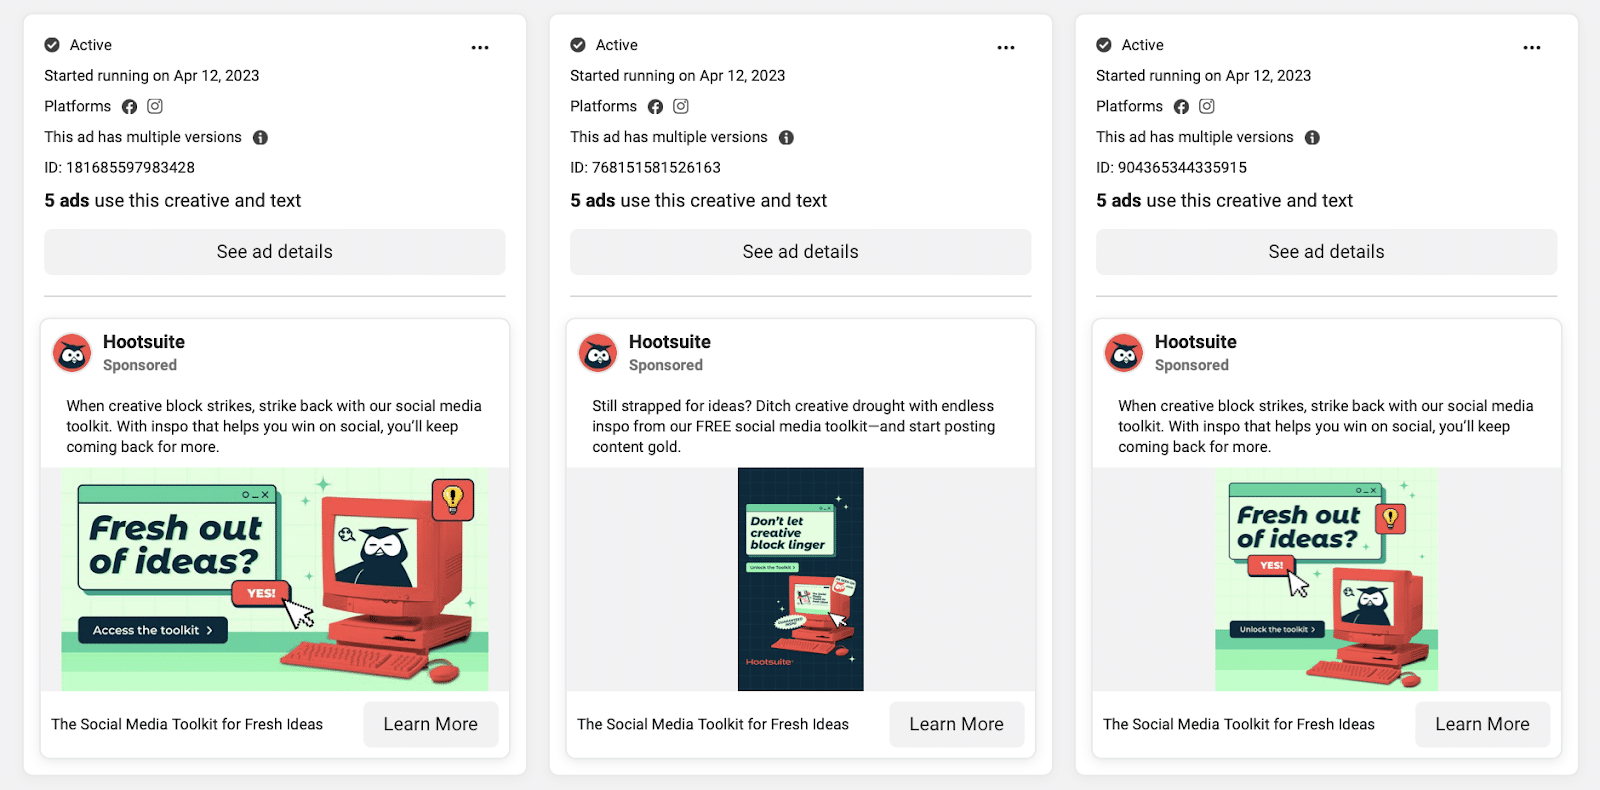Viewport: 1600px width, 790px height.
Task: Click the 'Access the toolkit' button inside the large creative
Action: 153,630
